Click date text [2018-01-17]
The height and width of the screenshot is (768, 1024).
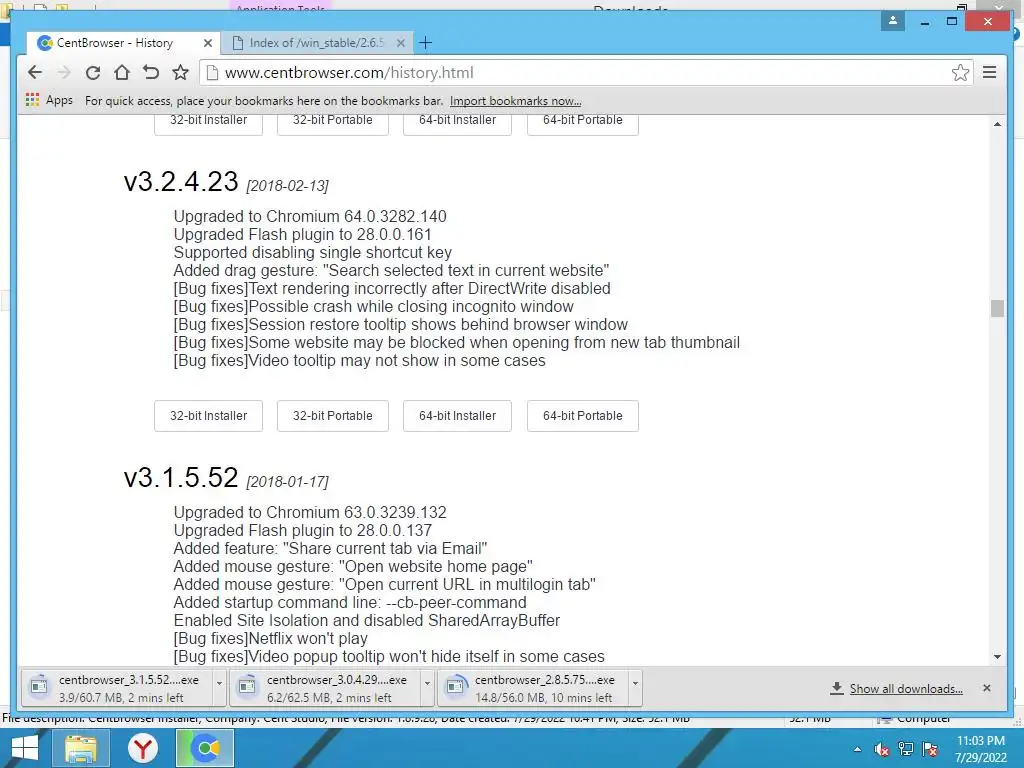(287, 482)
